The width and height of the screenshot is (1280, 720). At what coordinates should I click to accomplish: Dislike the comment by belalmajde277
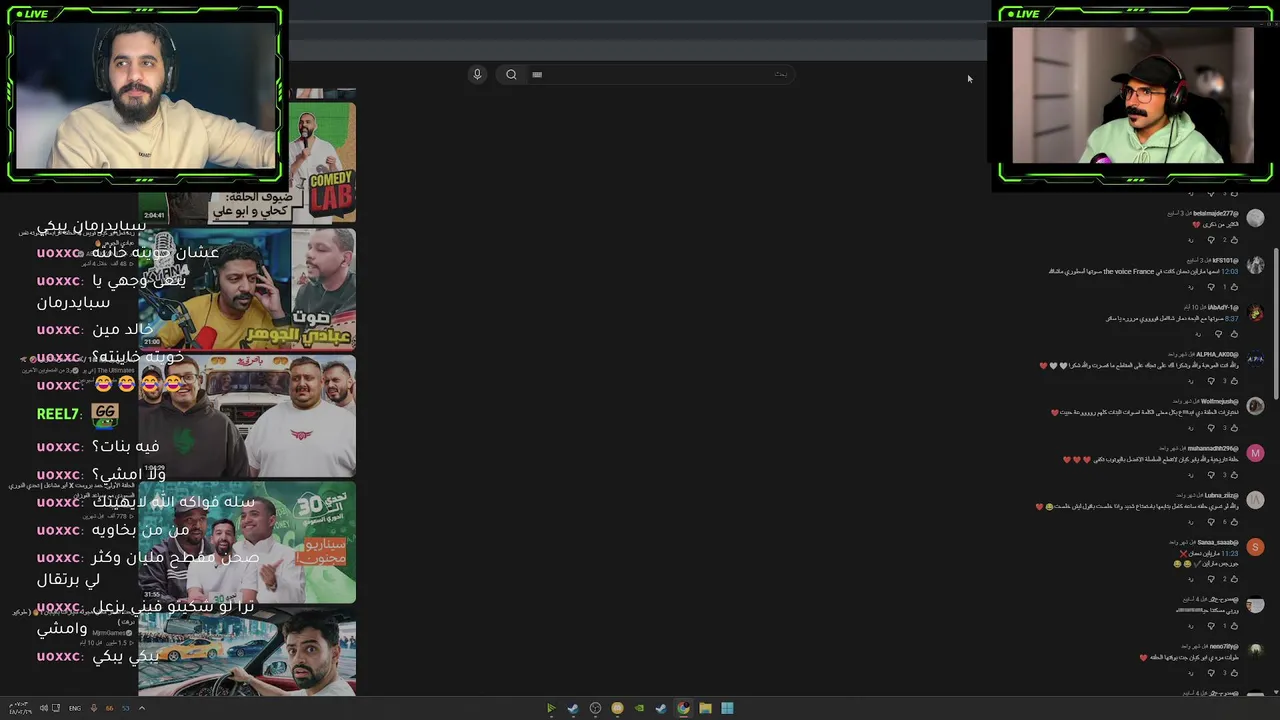[1210, 240]
